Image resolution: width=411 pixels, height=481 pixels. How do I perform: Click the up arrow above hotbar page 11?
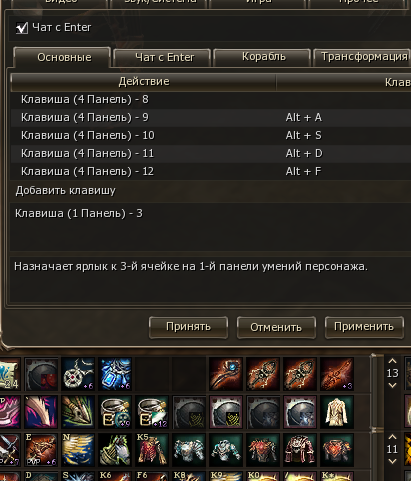tap(392, 437)
